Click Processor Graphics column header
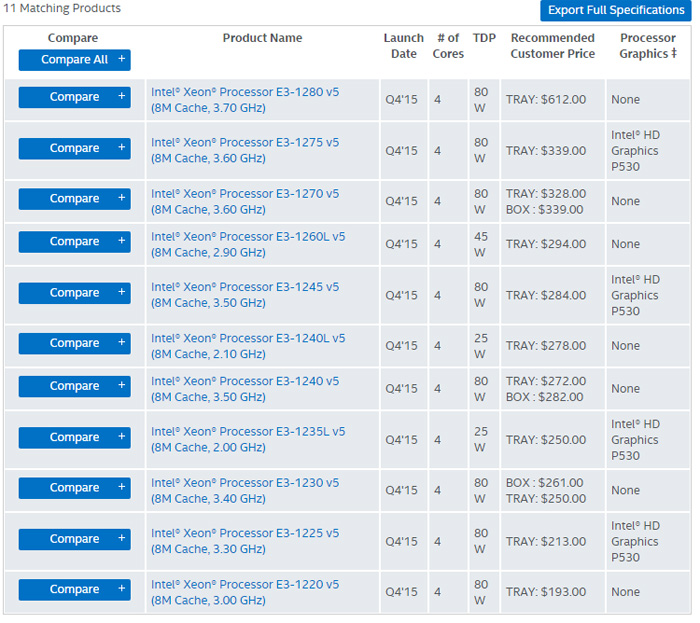The height and width of the screenshot is (623, 700). tap(648, 46)
